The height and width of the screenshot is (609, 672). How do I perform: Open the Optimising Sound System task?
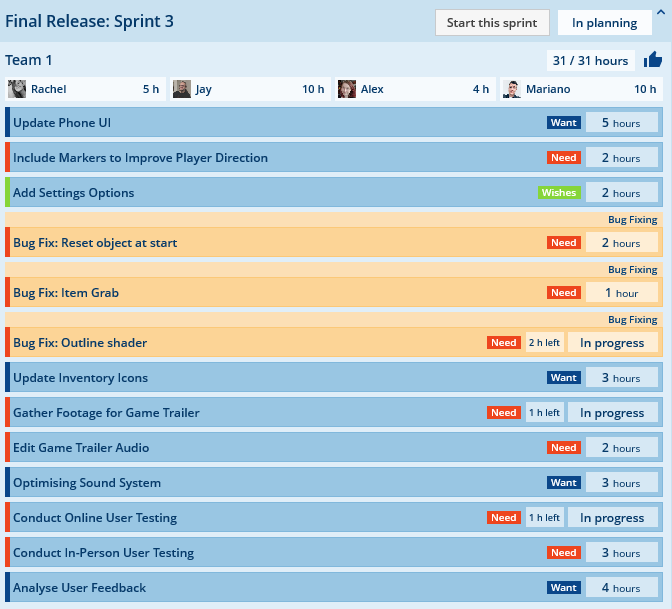(334, 483)
